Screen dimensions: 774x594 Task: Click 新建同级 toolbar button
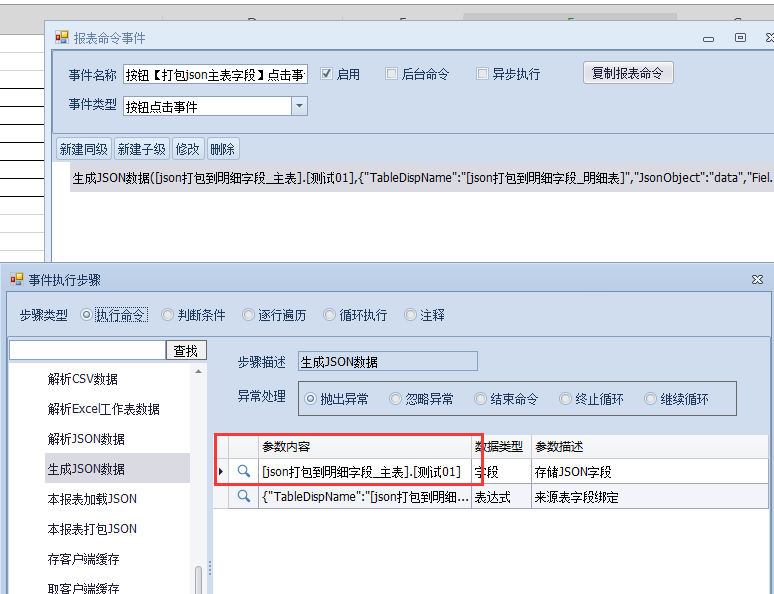[x=84, y=149]
